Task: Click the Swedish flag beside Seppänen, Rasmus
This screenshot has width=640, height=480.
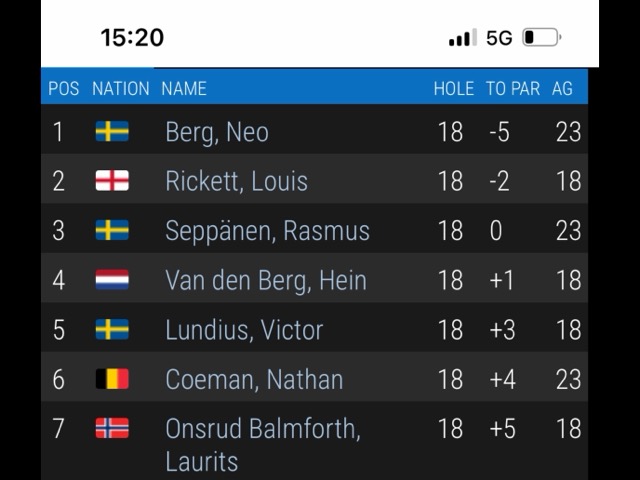Action: tap(112, 230)
